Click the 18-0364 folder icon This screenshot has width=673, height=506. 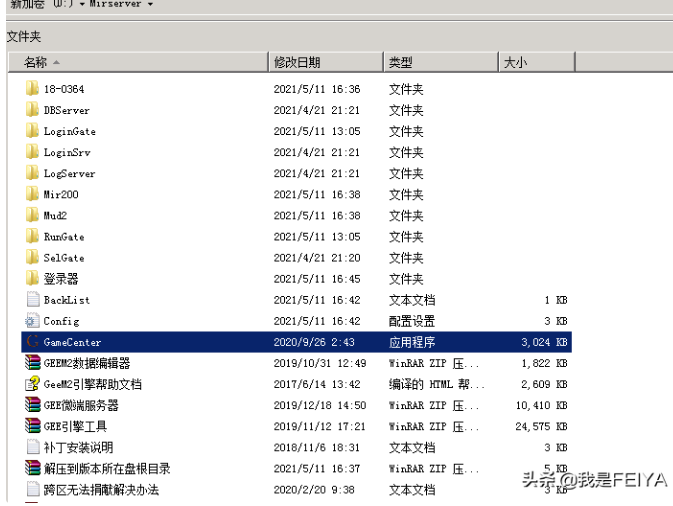(32, 88)
